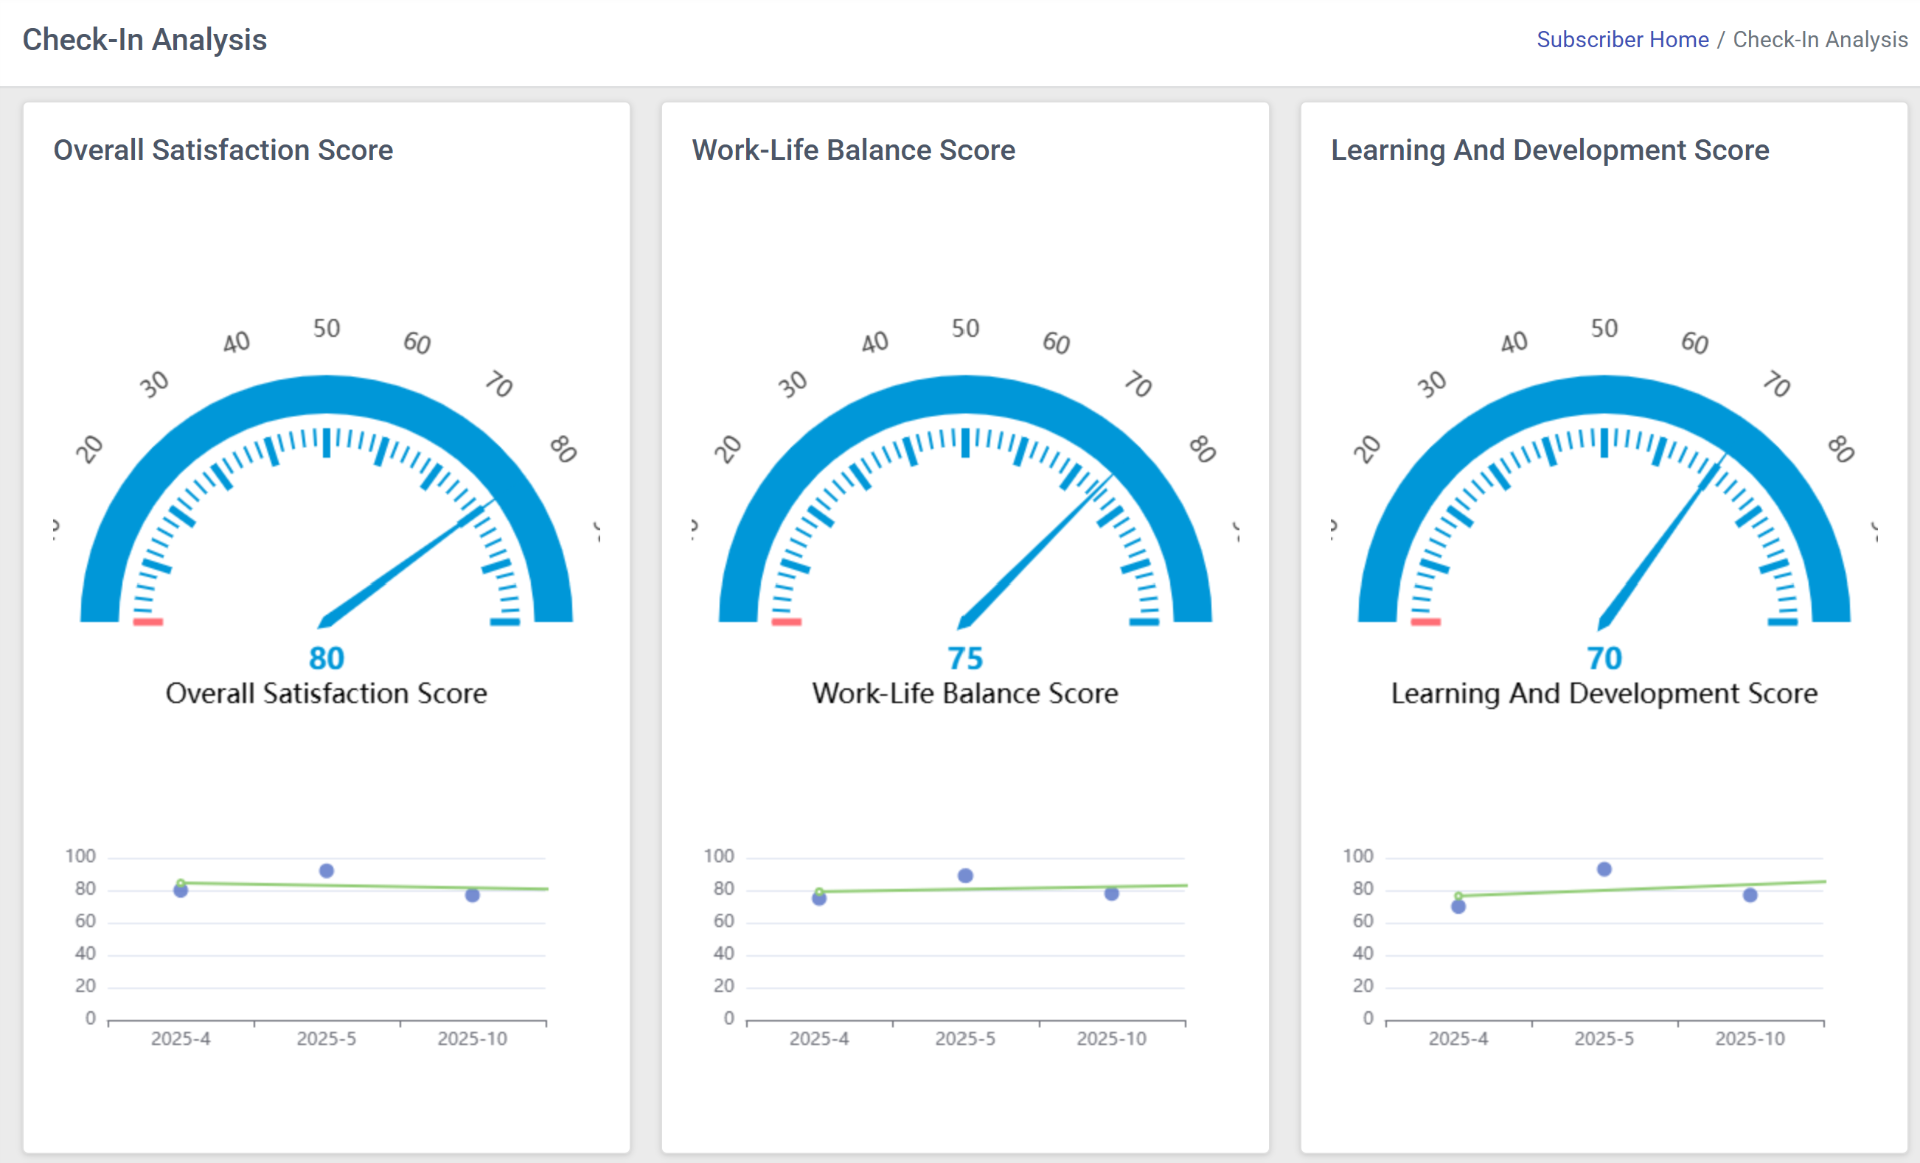Click the Subscriber Home breadcrumb link
This screenshot has height=1163, width=1920.
tap(1622, 40)
